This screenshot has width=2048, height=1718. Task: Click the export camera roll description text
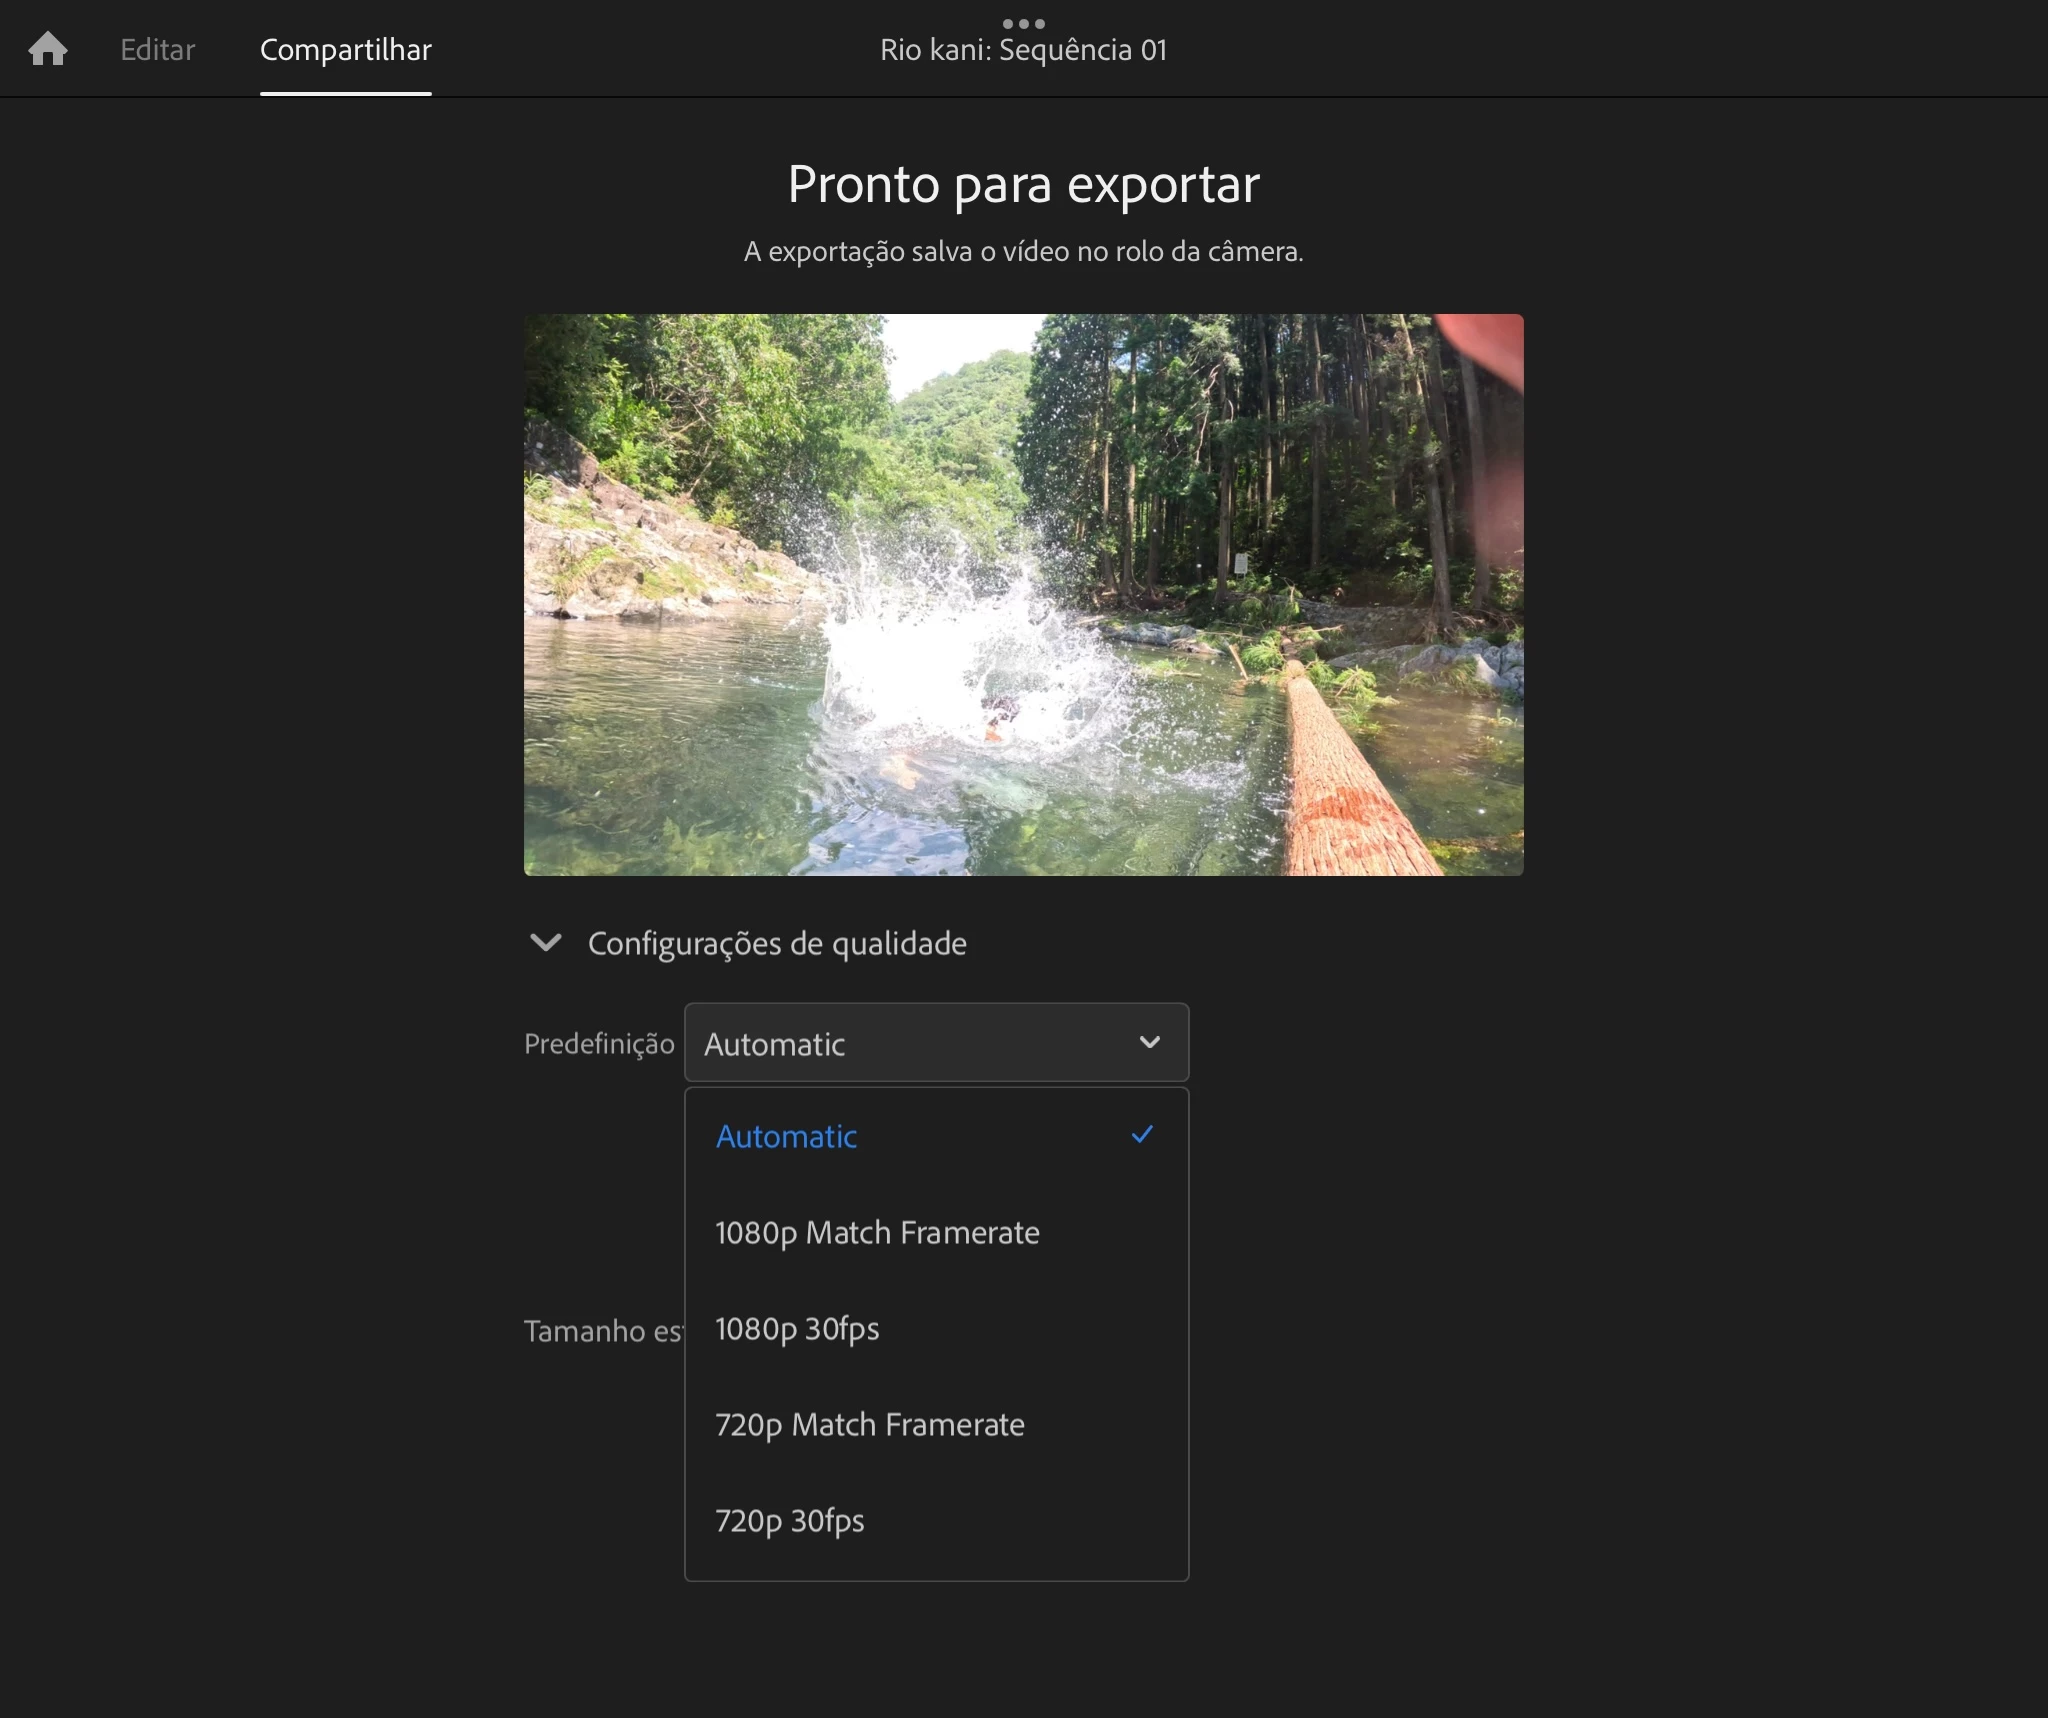[x=1023, y=251]
